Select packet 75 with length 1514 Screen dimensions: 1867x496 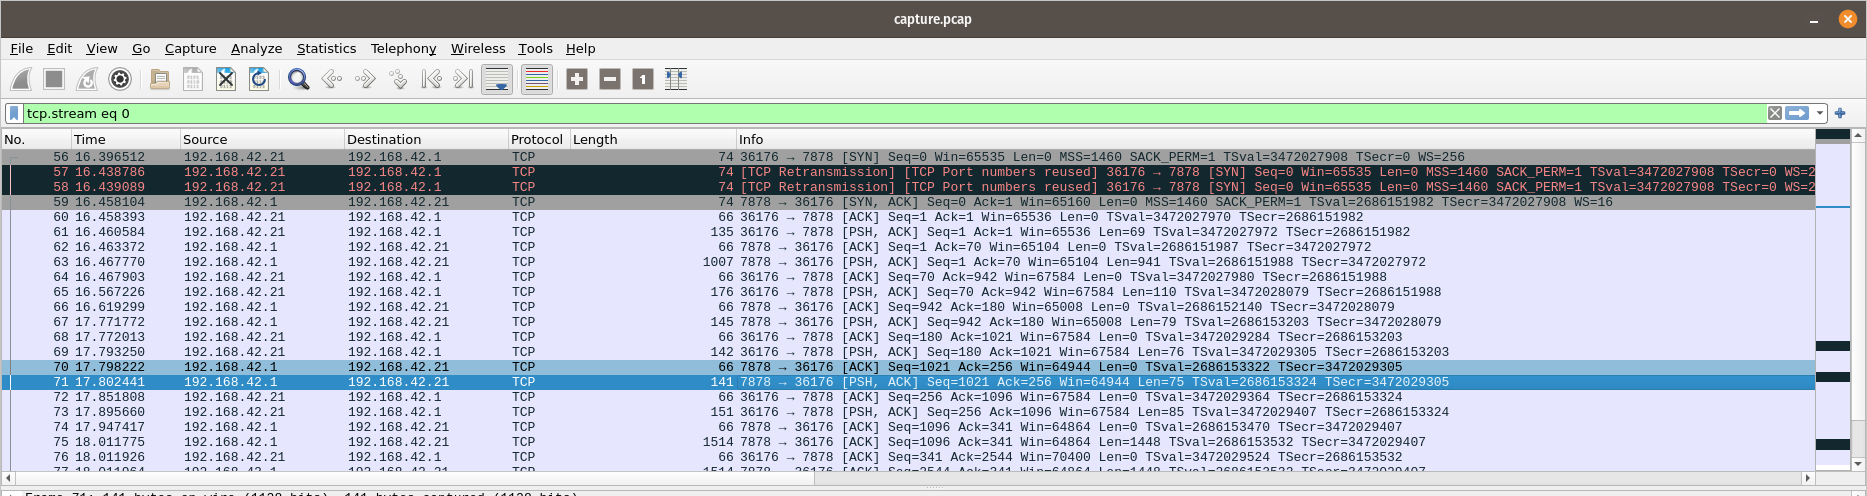(908, 442)
